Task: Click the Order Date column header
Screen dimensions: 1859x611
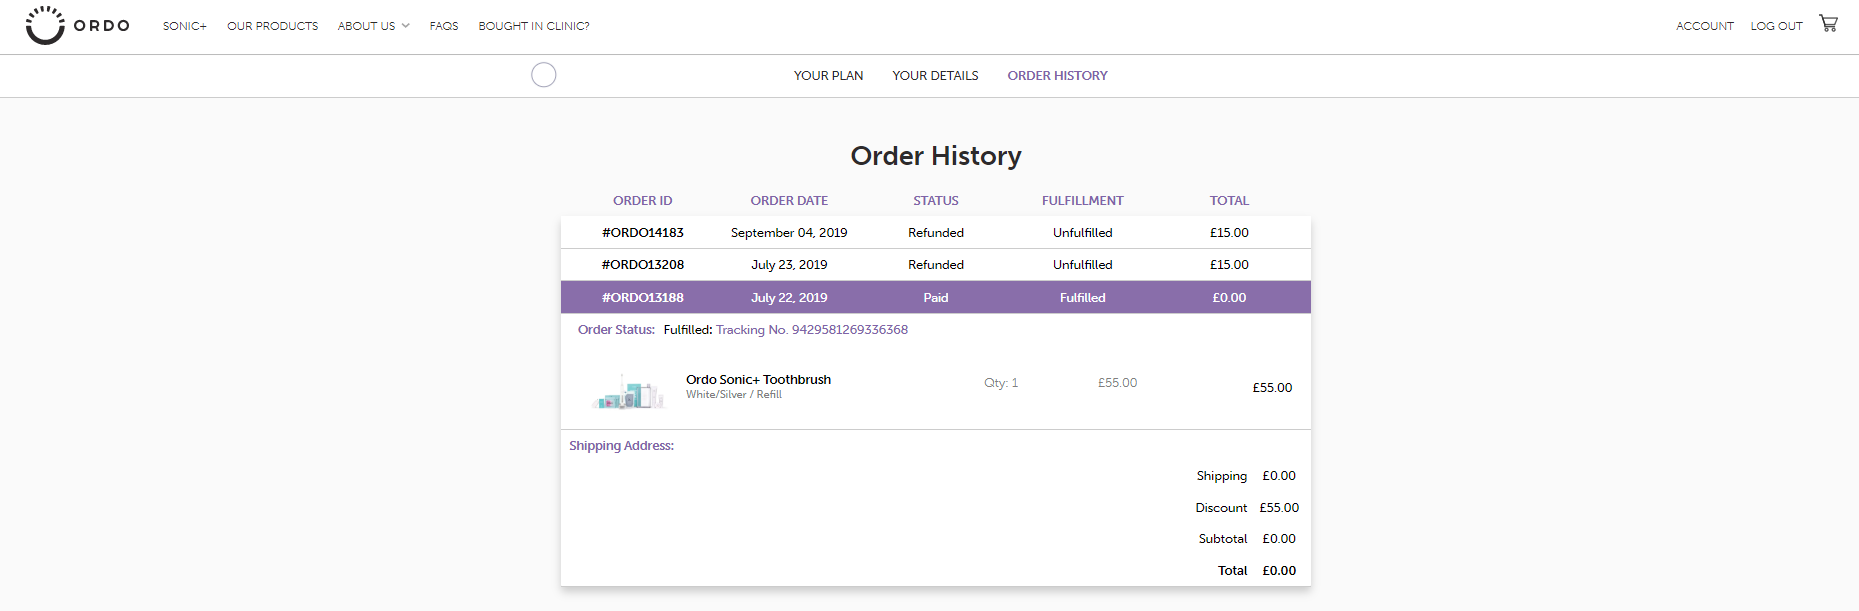Action: coord(789,201)
